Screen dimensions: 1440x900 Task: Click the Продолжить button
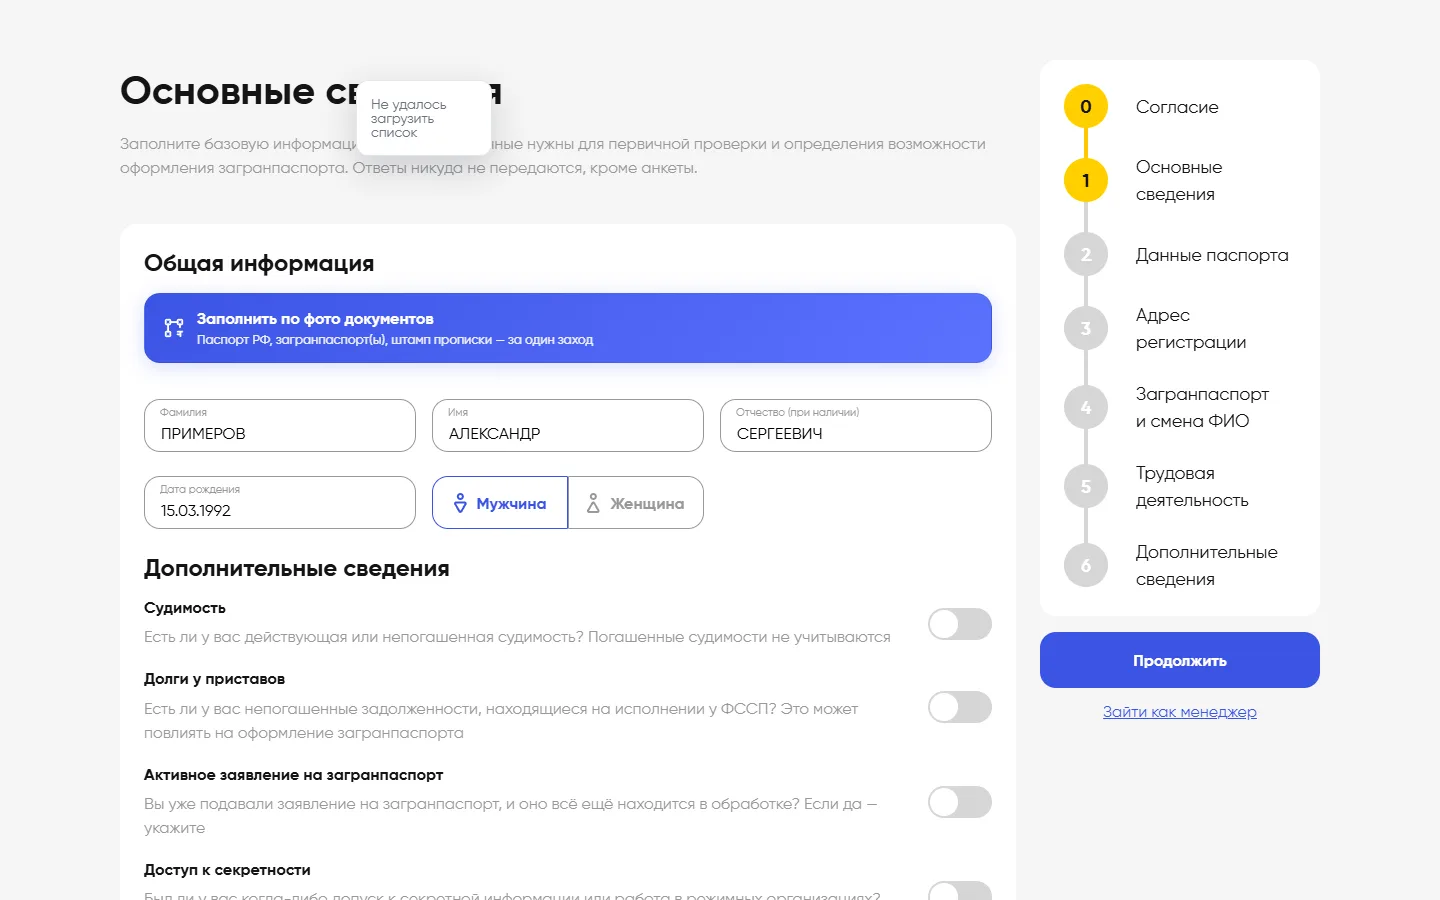(x=1180, y=660)
